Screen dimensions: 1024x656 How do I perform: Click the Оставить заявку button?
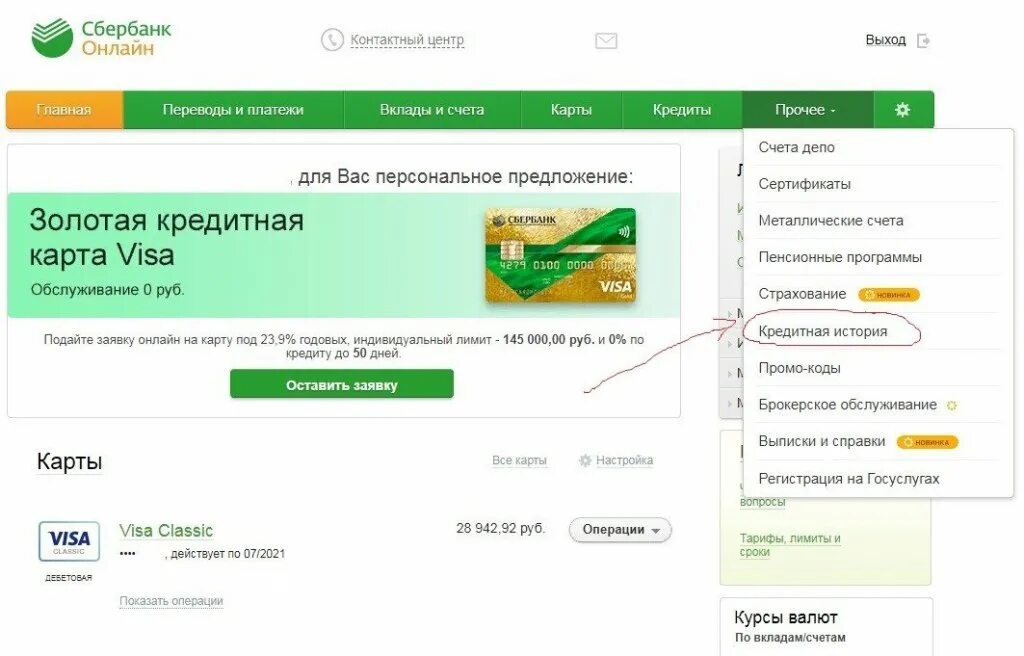click(342, 384)
